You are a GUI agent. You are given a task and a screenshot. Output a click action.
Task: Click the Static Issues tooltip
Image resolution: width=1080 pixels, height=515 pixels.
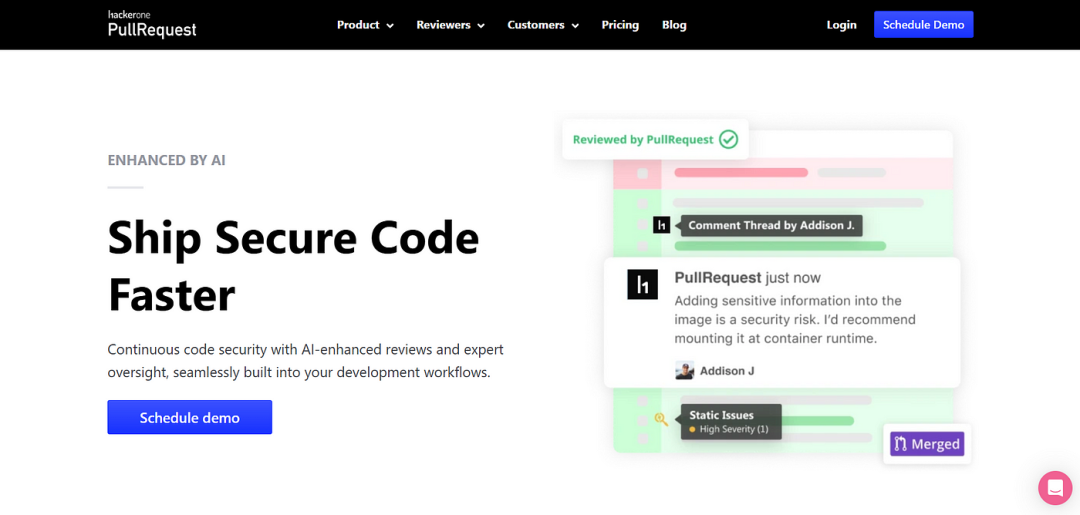click(x=731, y=421)
